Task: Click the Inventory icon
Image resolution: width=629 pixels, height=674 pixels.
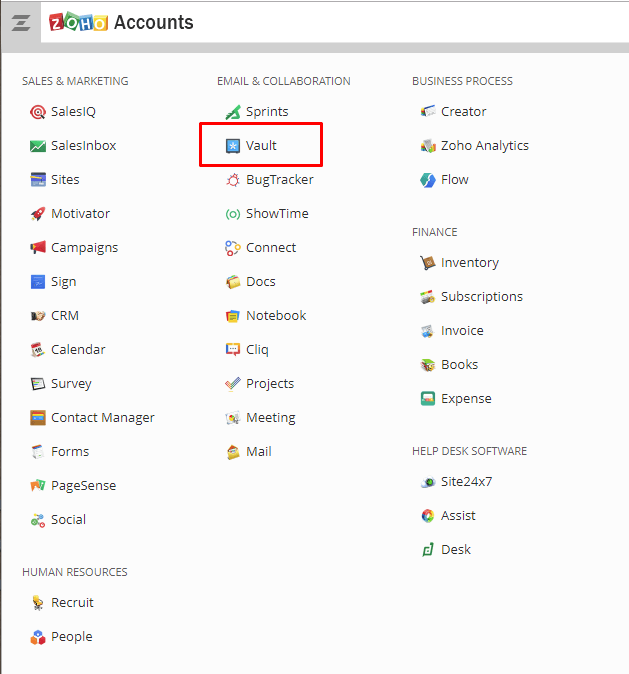Action: tap(428, 263)
